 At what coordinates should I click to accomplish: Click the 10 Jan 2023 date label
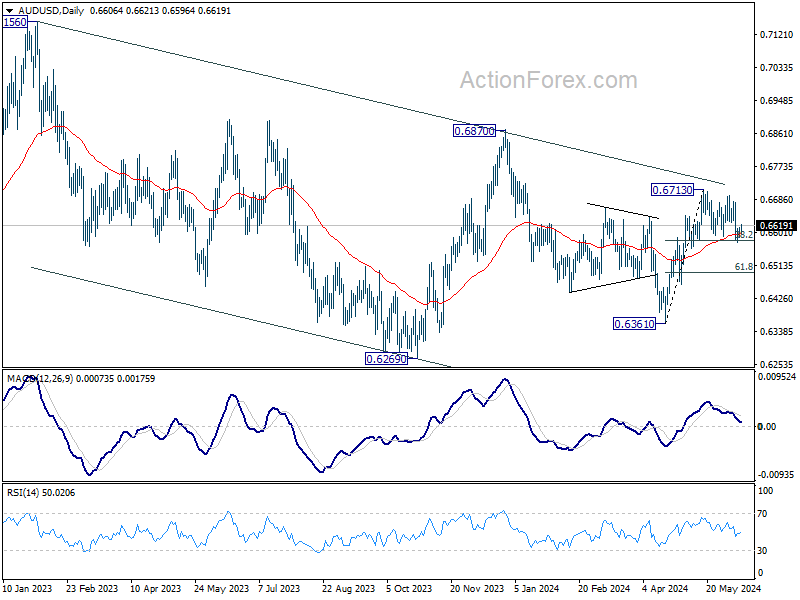click(x=28, y=588)
